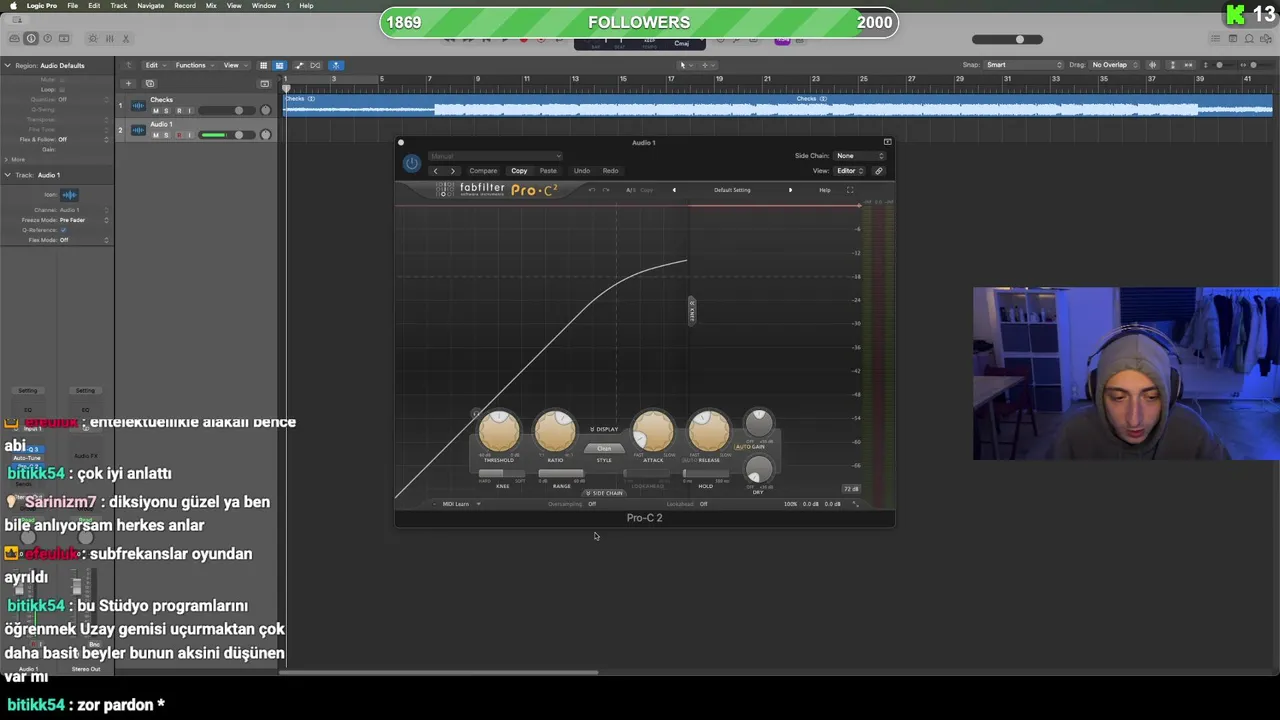Viewport: 1280px width, 720px height.
Task: Open the tracks Functions dropdown menu
Action: point(194,65)
